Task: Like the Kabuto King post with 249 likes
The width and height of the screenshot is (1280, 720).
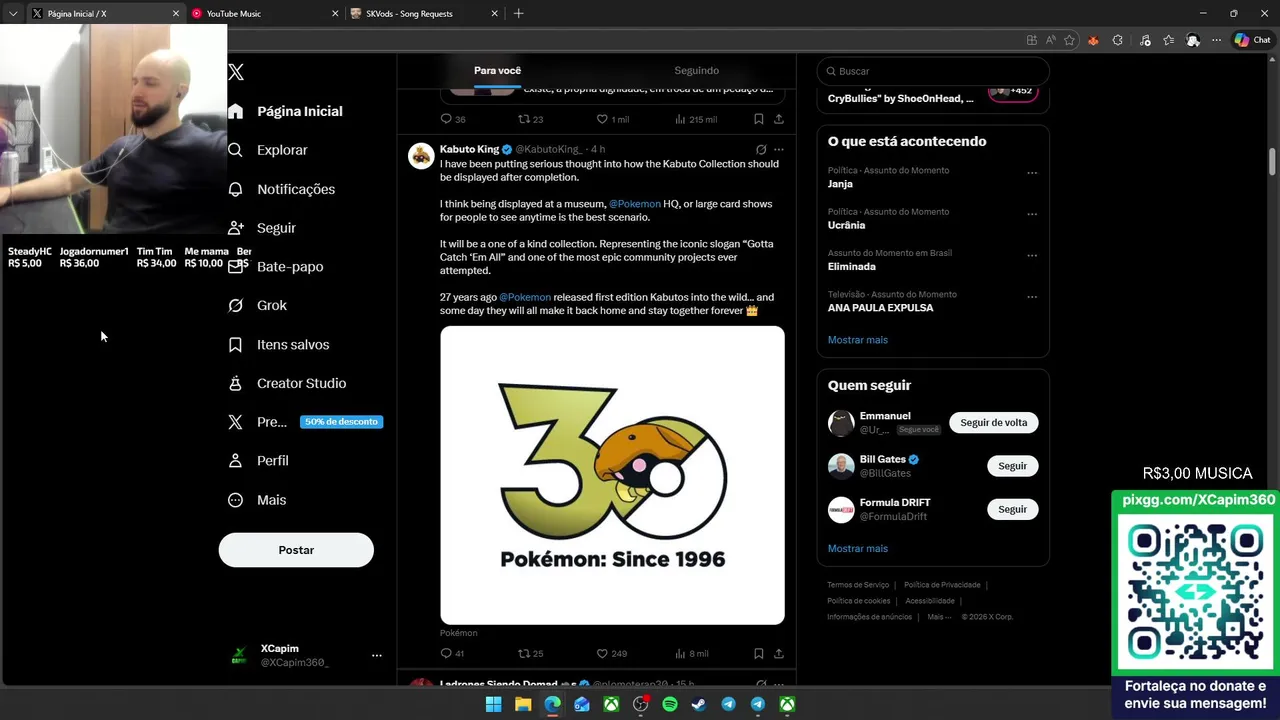Action: pyautogui.click(x=611, y=654)
